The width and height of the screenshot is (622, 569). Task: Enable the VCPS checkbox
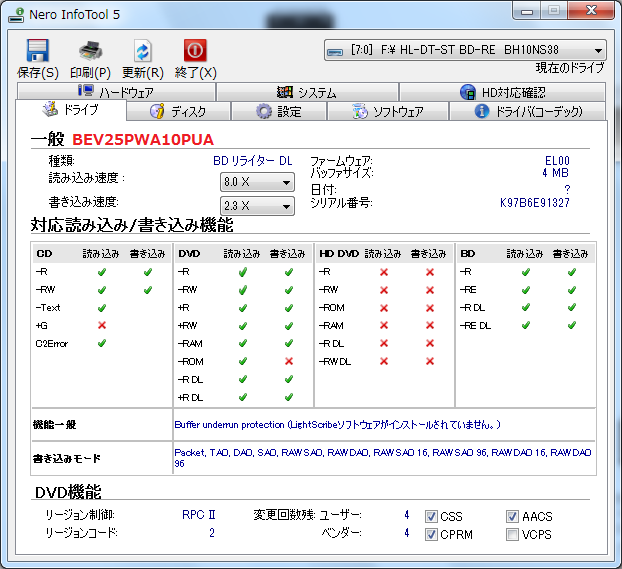point(513,535)
